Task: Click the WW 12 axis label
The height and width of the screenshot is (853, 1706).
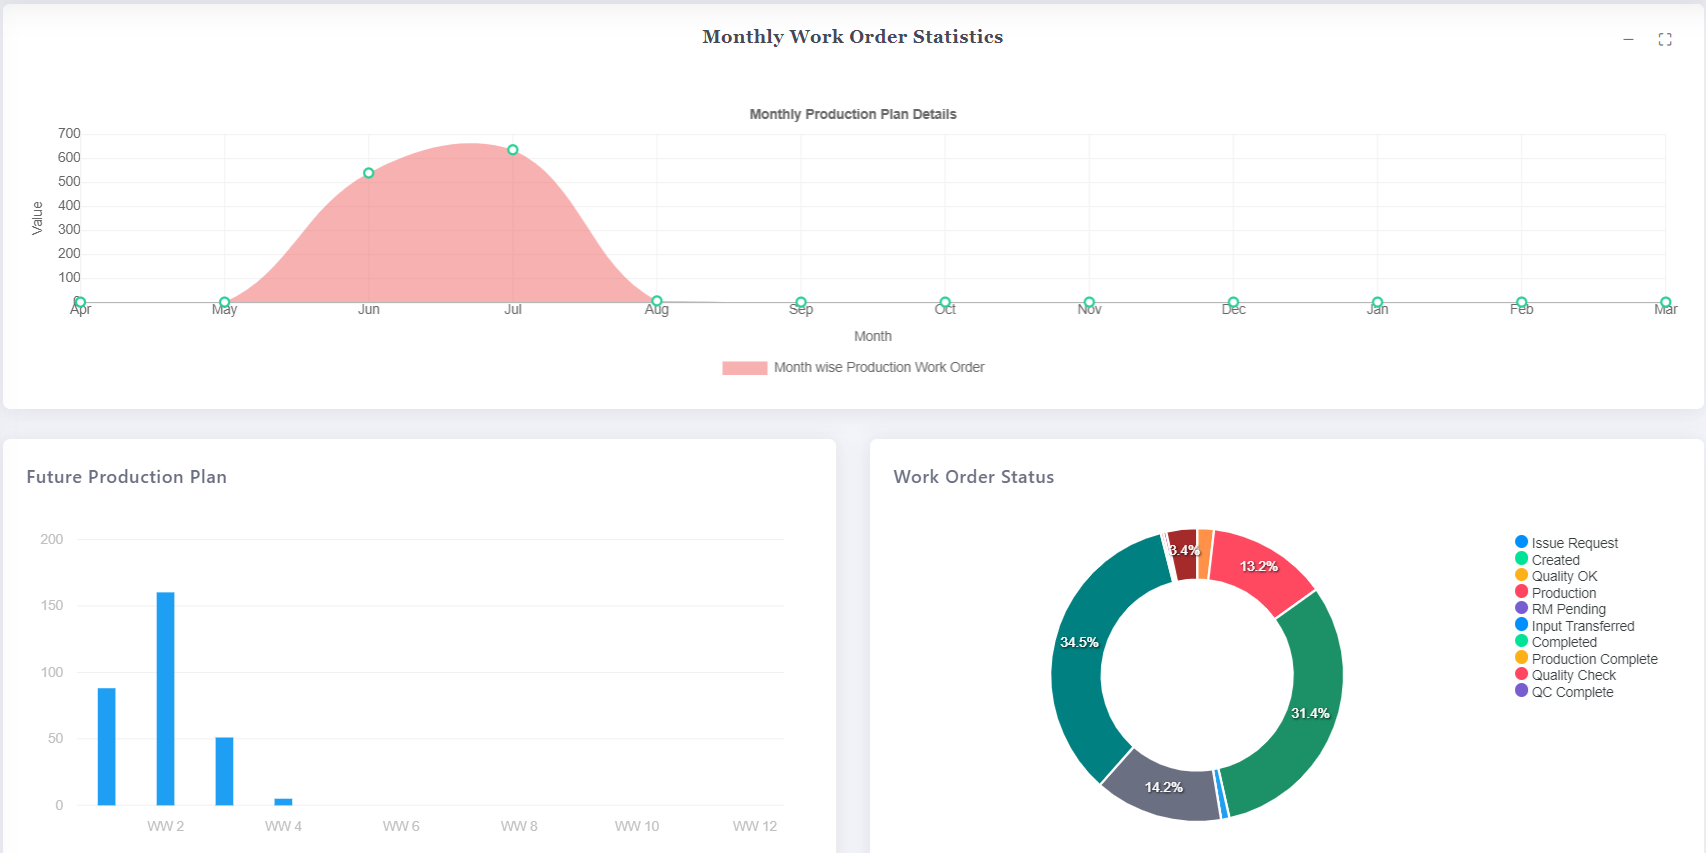Action: (x=755, y=826)
